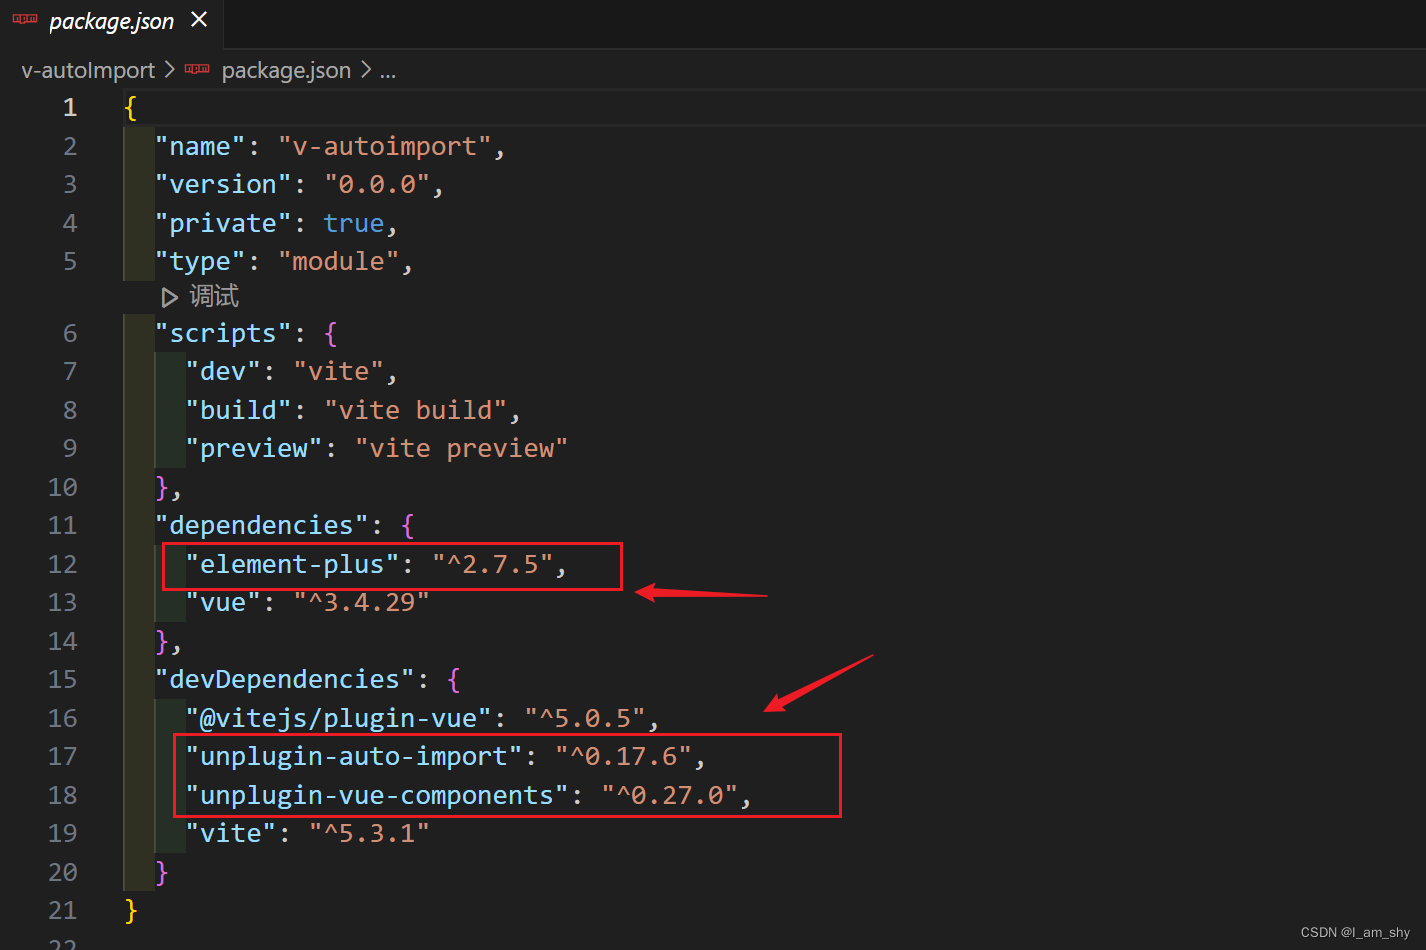Image resolution: width=1426 pixels, height=950 pixels.
Task: Click package.json breadcrumb item
Action: click(286, 70)
